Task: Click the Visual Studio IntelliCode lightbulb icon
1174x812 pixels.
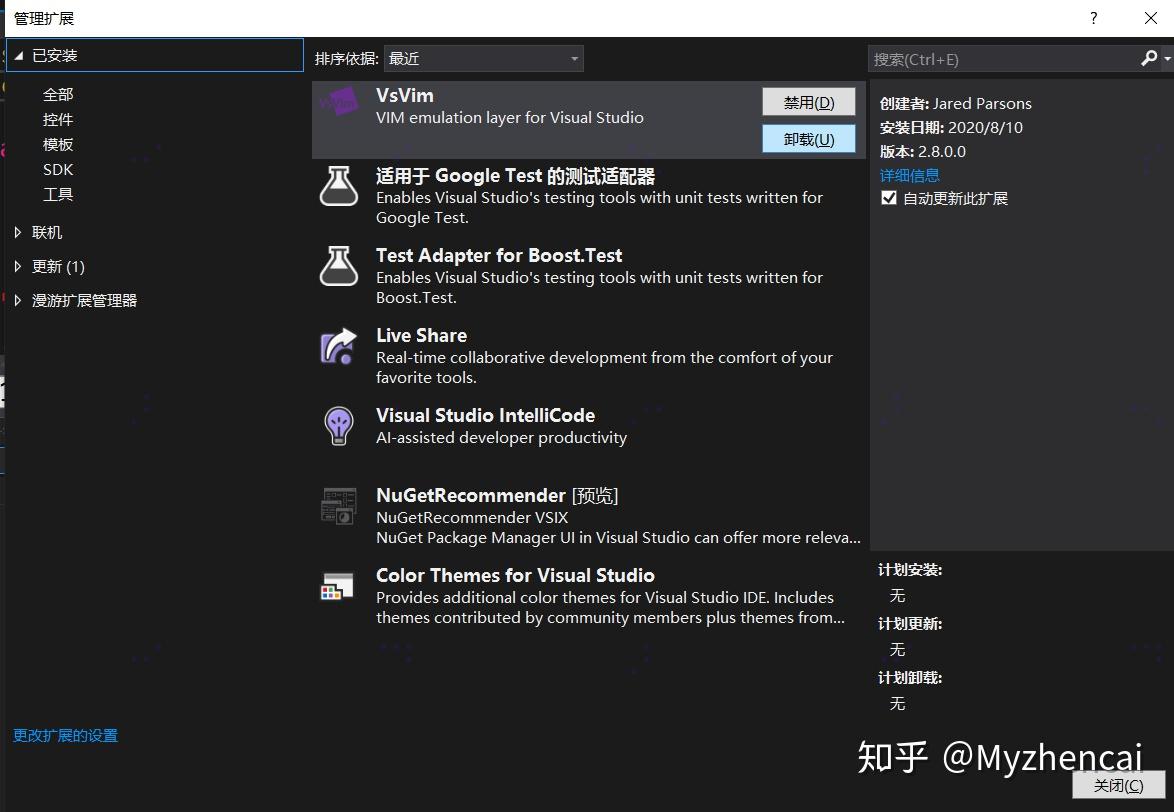Action: click(x=339, y=425)
